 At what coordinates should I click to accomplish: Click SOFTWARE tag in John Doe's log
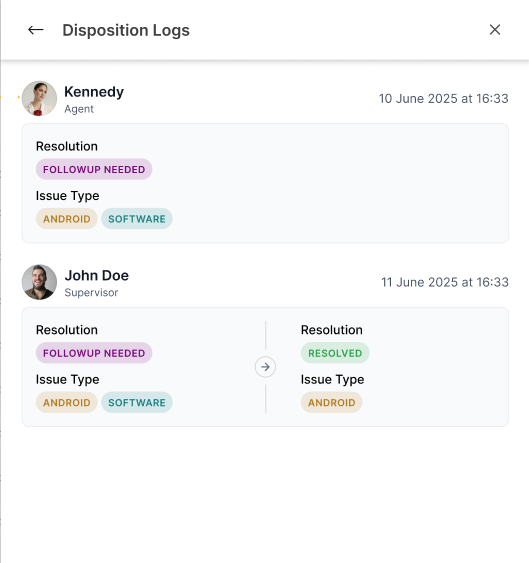click(137, 403)
